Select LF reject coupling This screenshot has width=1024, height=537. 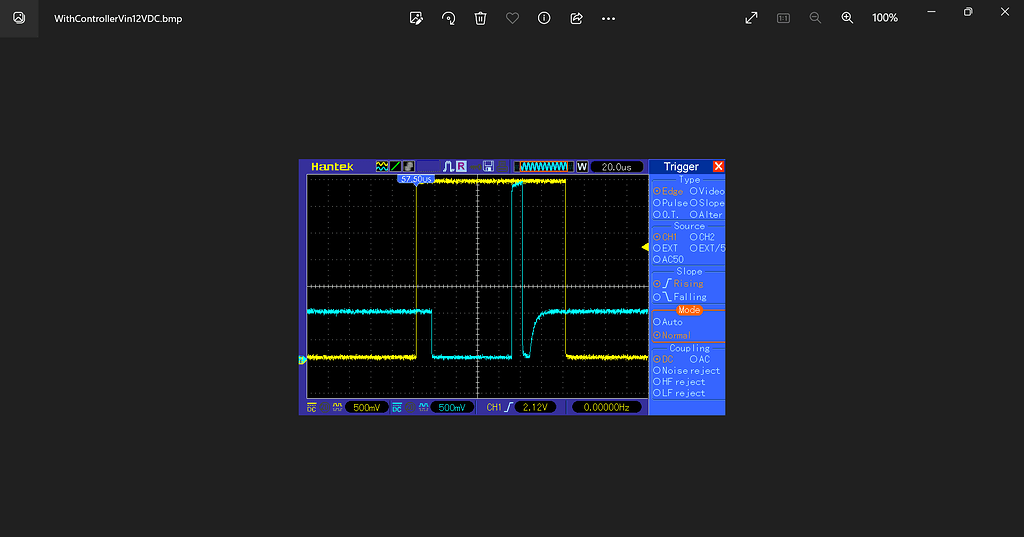tap(679, 393)
